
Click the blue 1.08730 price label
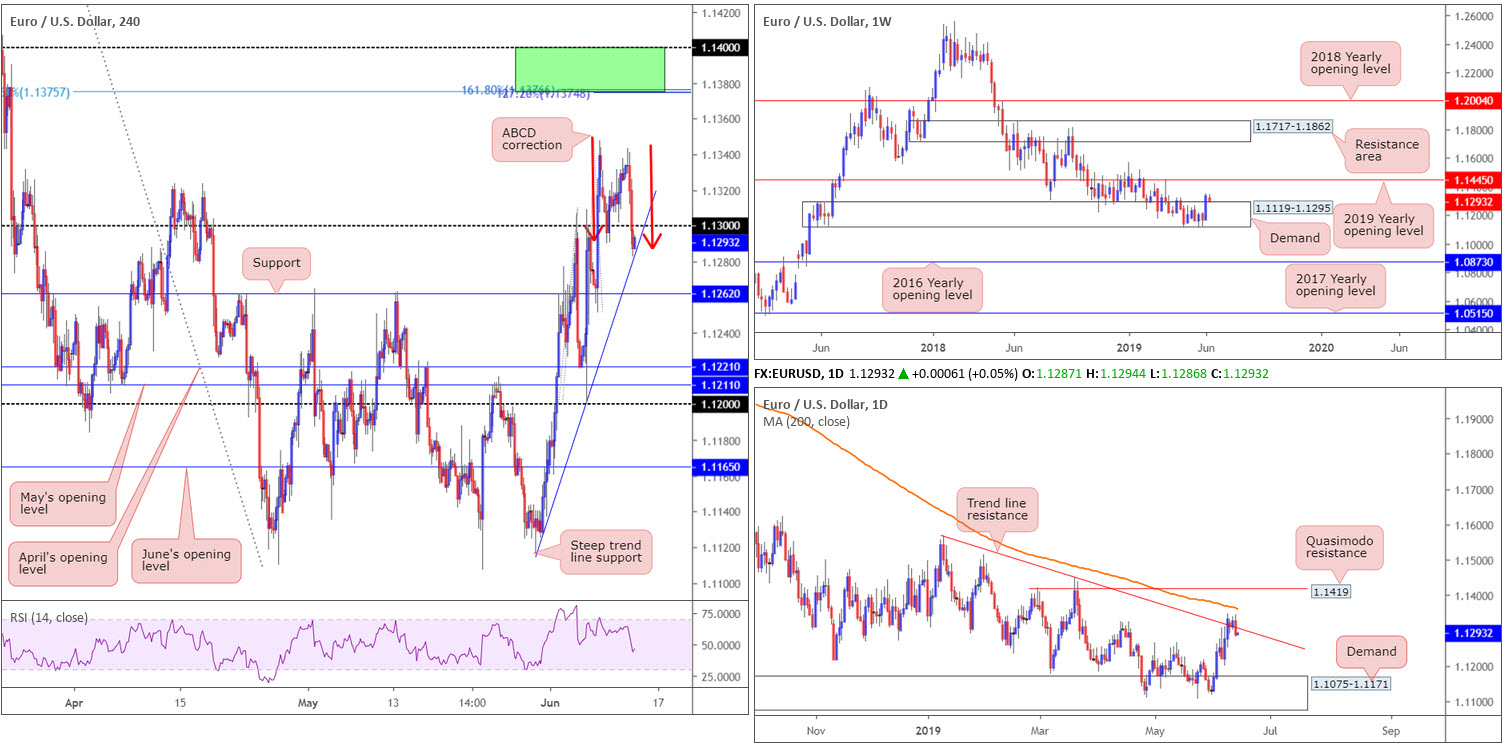[x=1474, y=262]
